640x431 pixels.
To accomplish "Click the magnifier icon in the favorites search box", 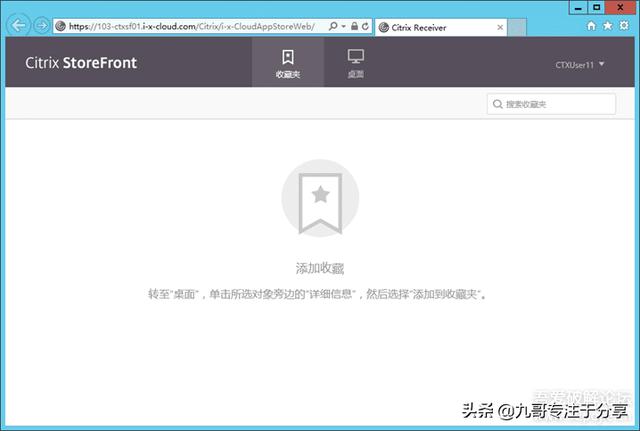I will click(x=497, y=104).
